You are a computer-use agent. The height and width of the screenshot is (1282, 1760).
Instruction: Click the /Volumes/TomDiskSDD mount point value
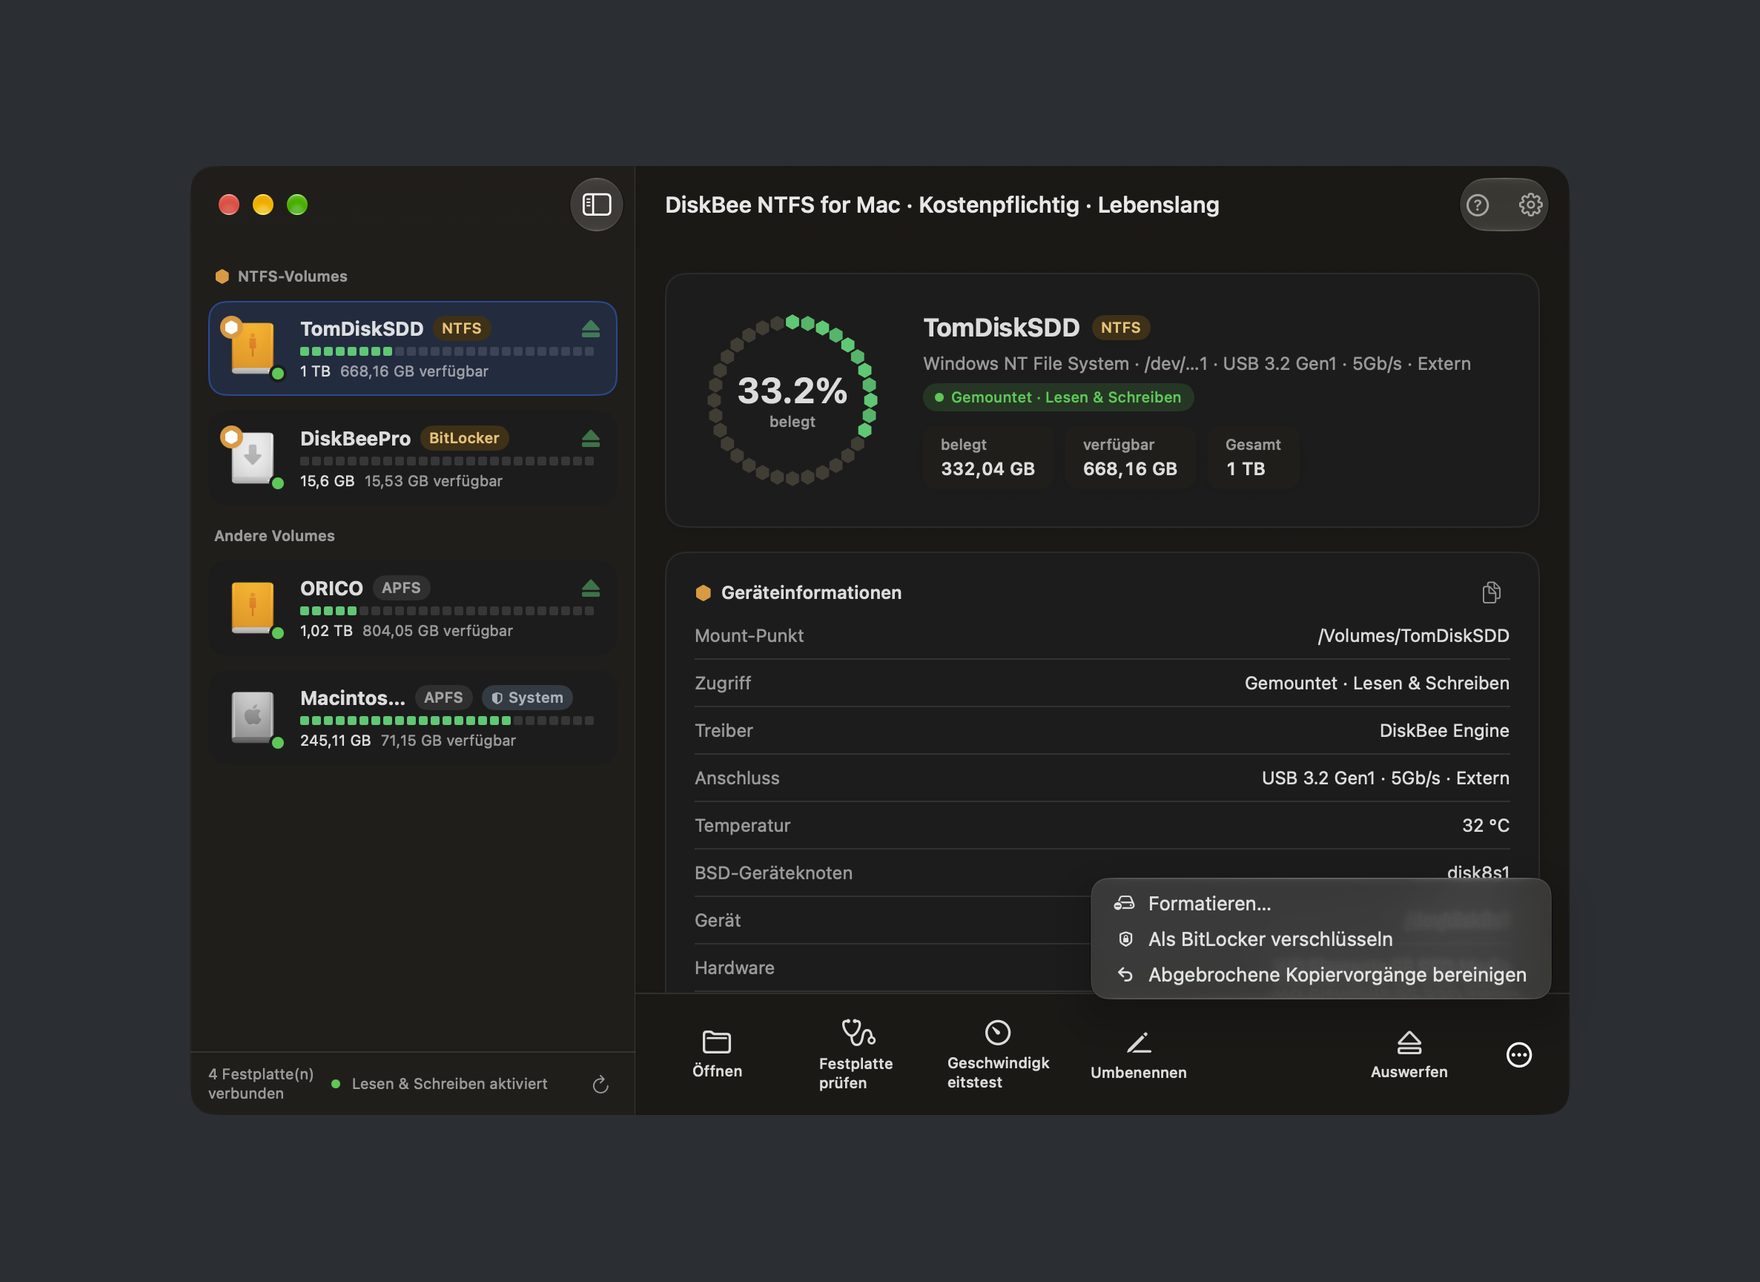1413,636
